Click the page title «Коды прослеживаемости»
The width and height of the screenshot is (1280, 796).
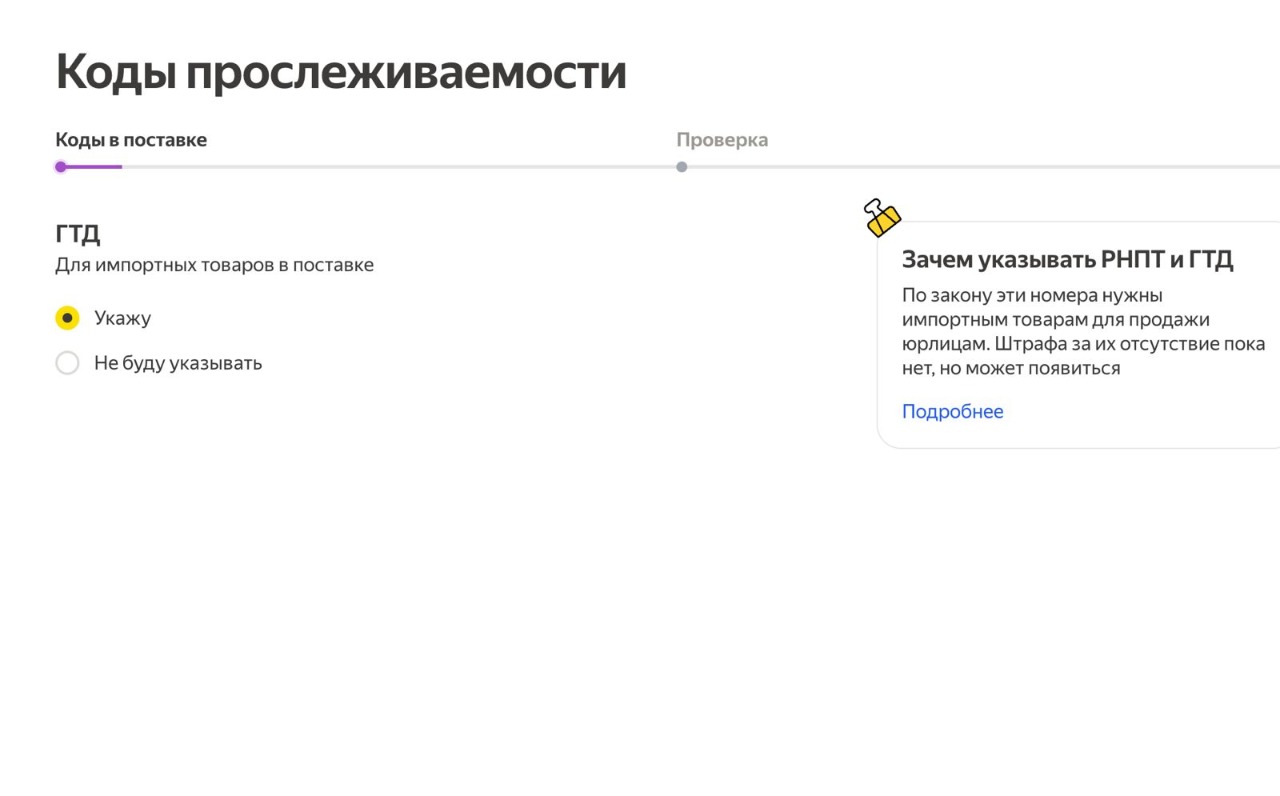point(341,70)
